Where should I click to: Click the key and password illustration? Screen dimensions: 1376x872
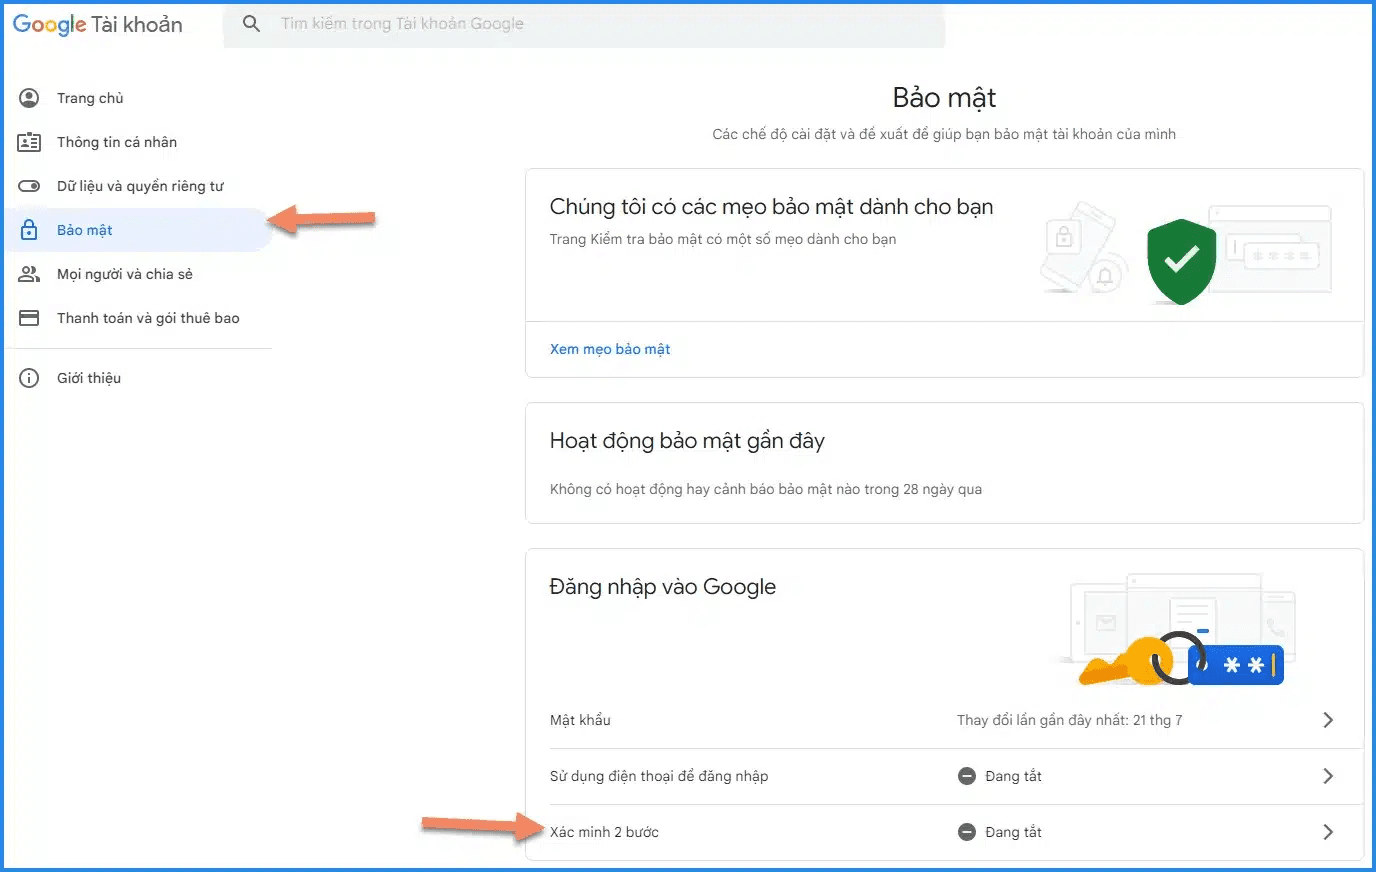(1180, 630)
